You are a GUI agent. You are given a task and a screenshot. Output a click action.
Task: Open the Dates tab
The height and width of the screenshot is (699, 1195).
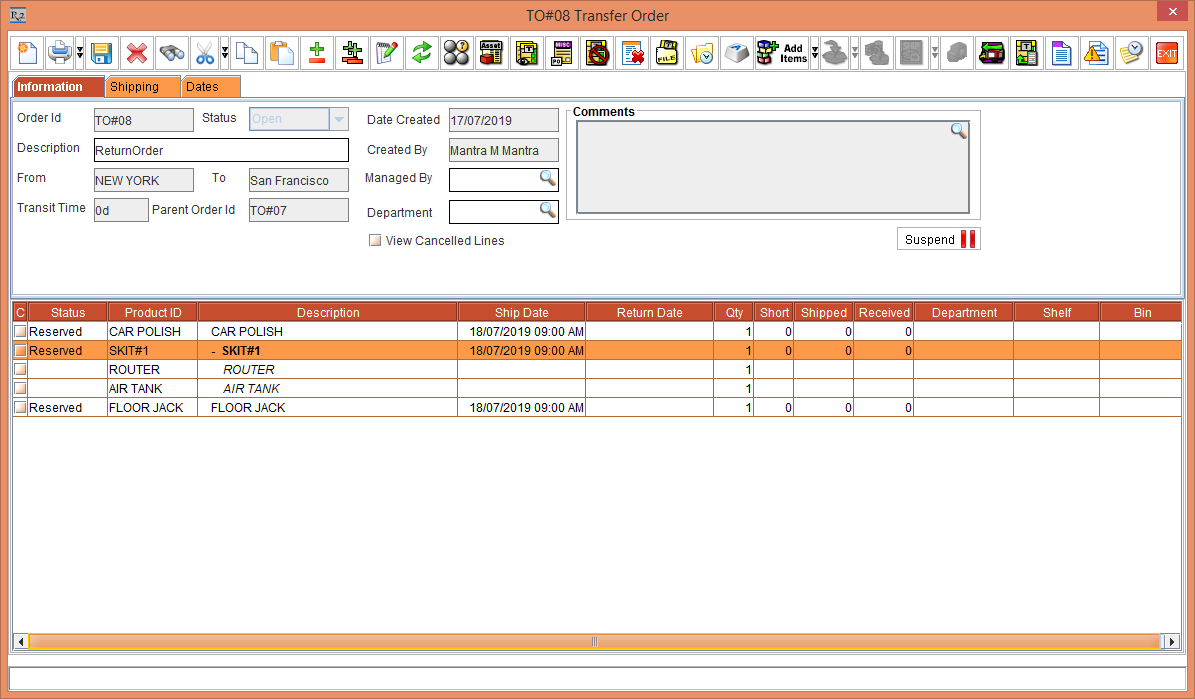[203, 87]
